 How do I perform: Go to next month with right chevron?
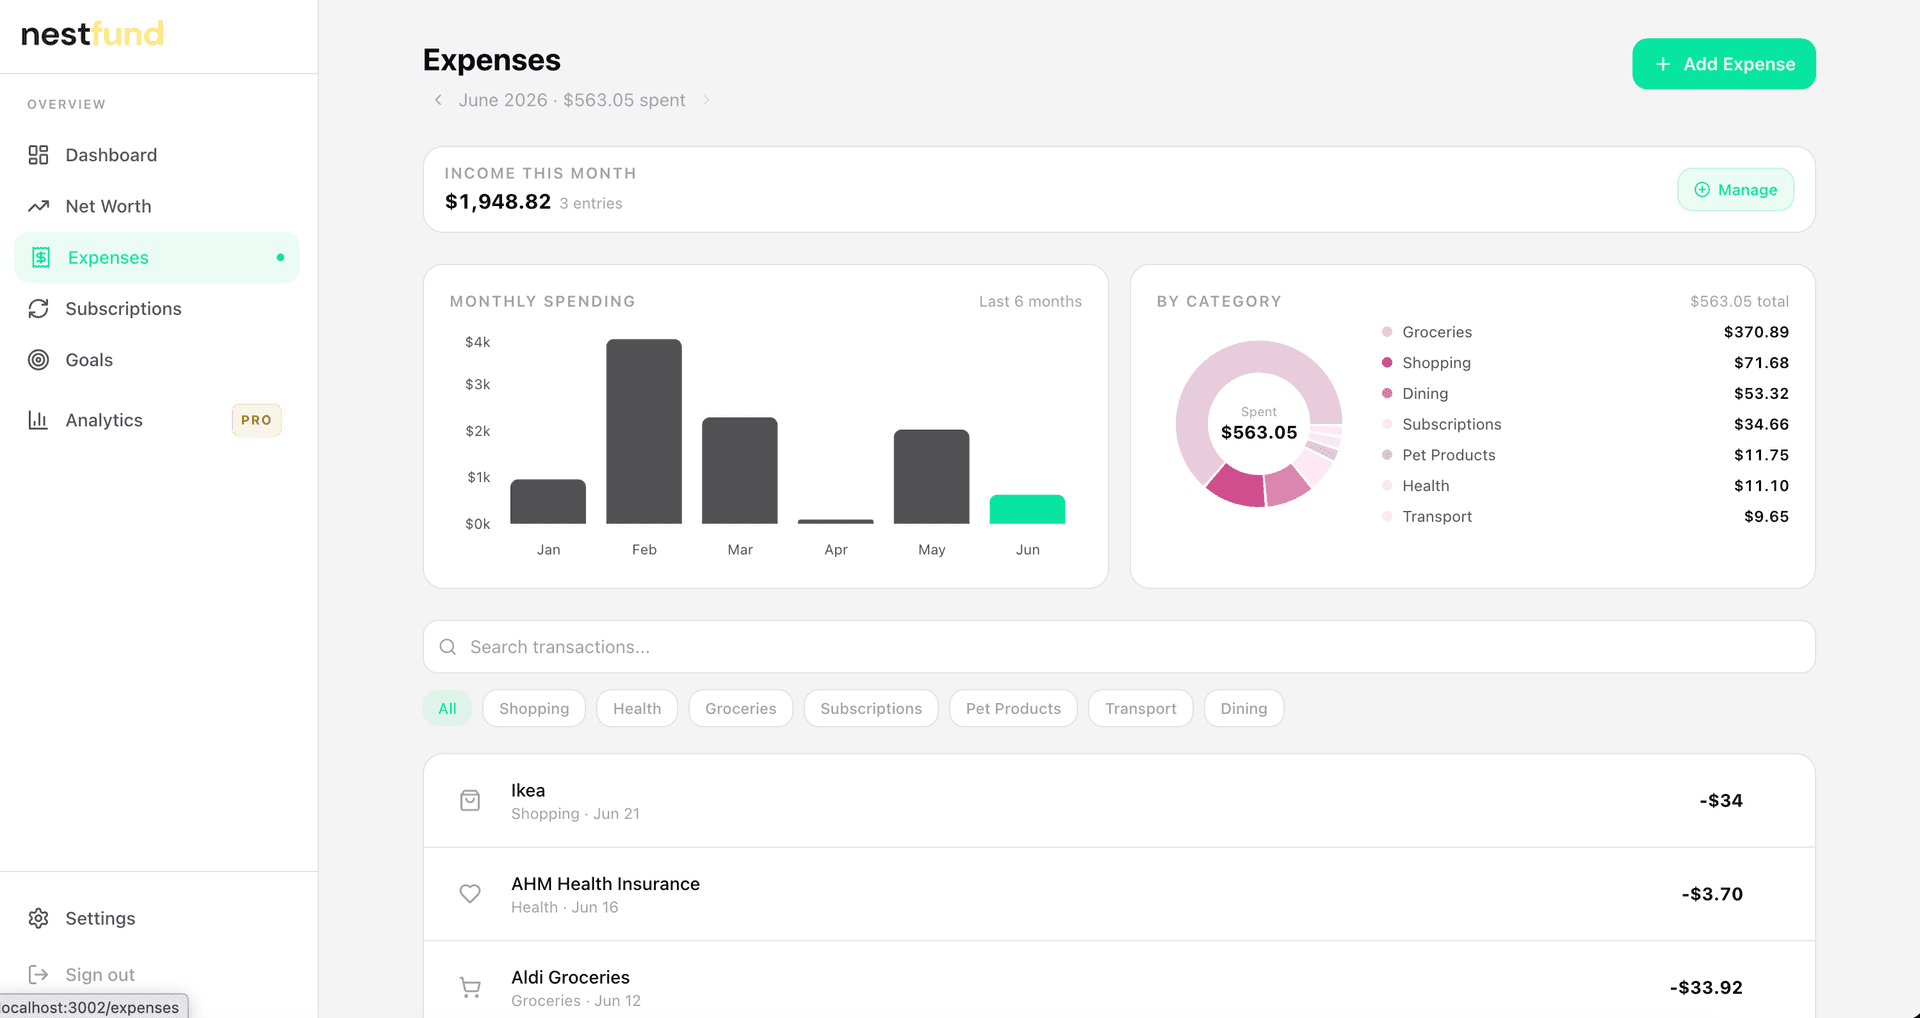click(x=706, y=100)
